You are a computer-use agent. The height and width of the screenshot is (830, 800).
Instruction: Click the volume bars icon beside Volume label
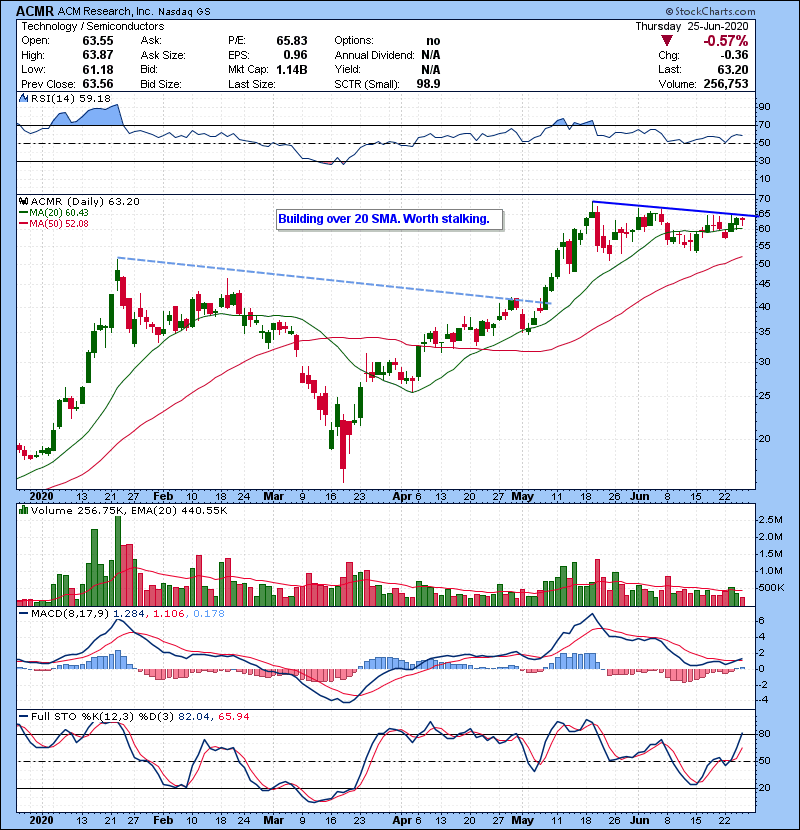click(24, 510)
